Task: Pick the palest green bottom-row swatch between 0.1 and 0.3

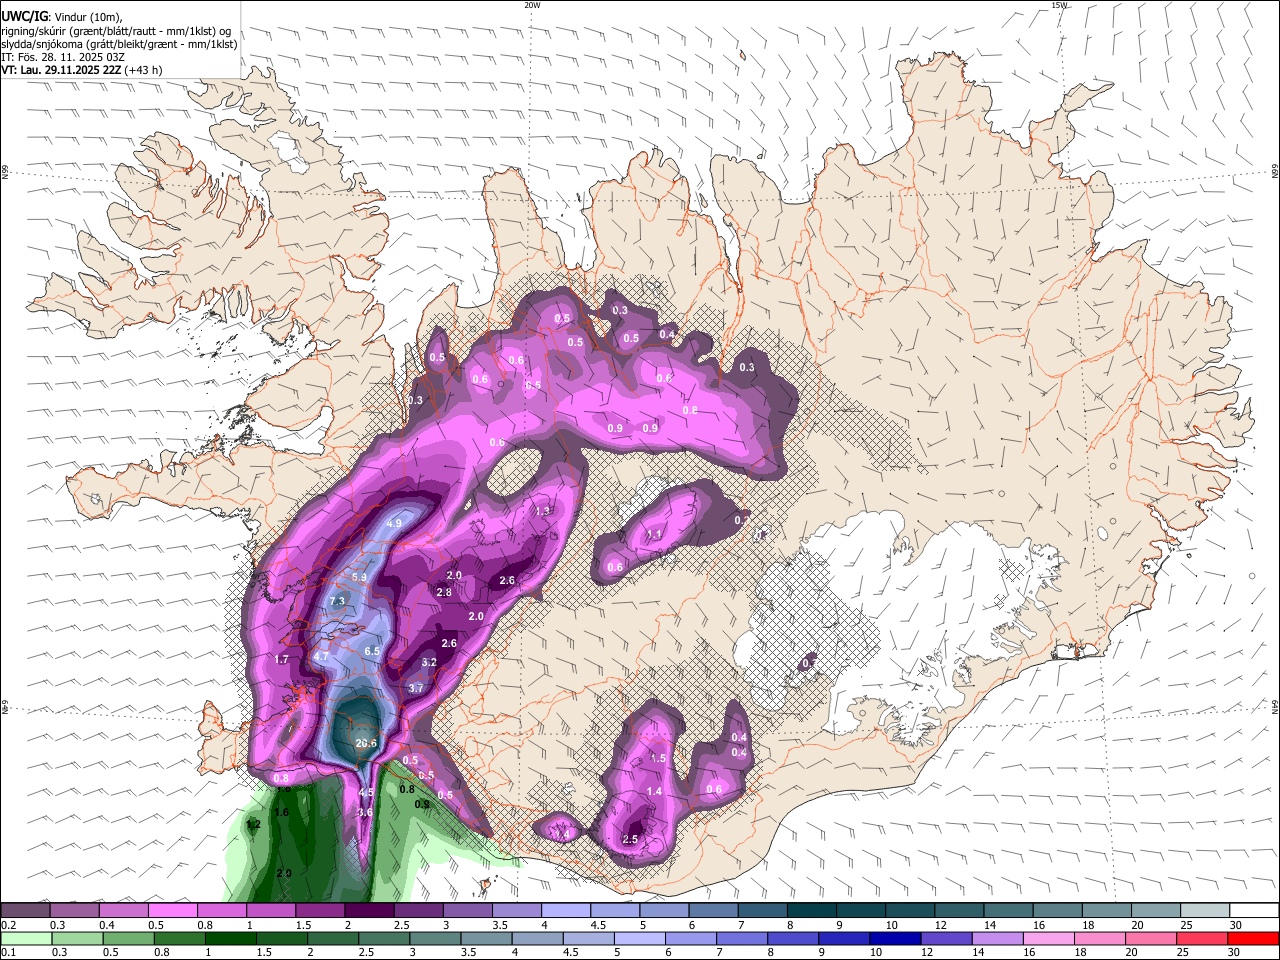Action: [25, 938]
